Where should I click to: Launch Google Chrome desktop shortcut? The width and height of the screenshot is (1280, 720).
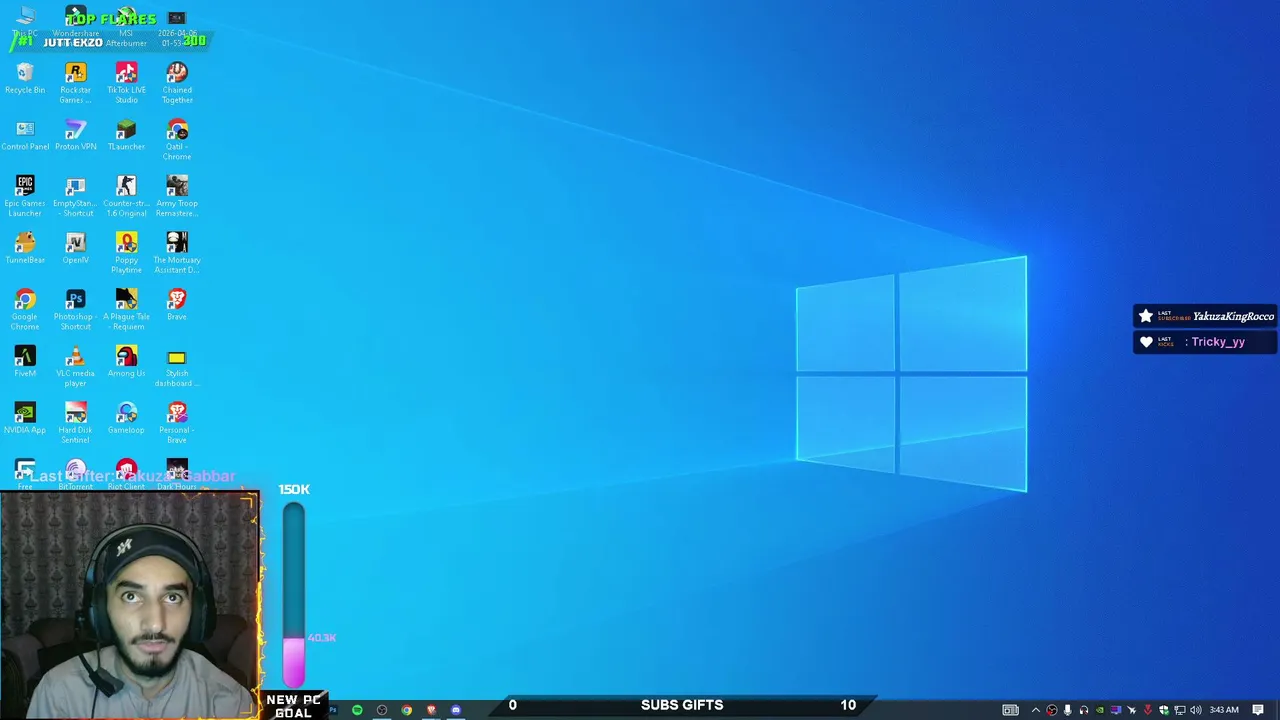point(25,310)
